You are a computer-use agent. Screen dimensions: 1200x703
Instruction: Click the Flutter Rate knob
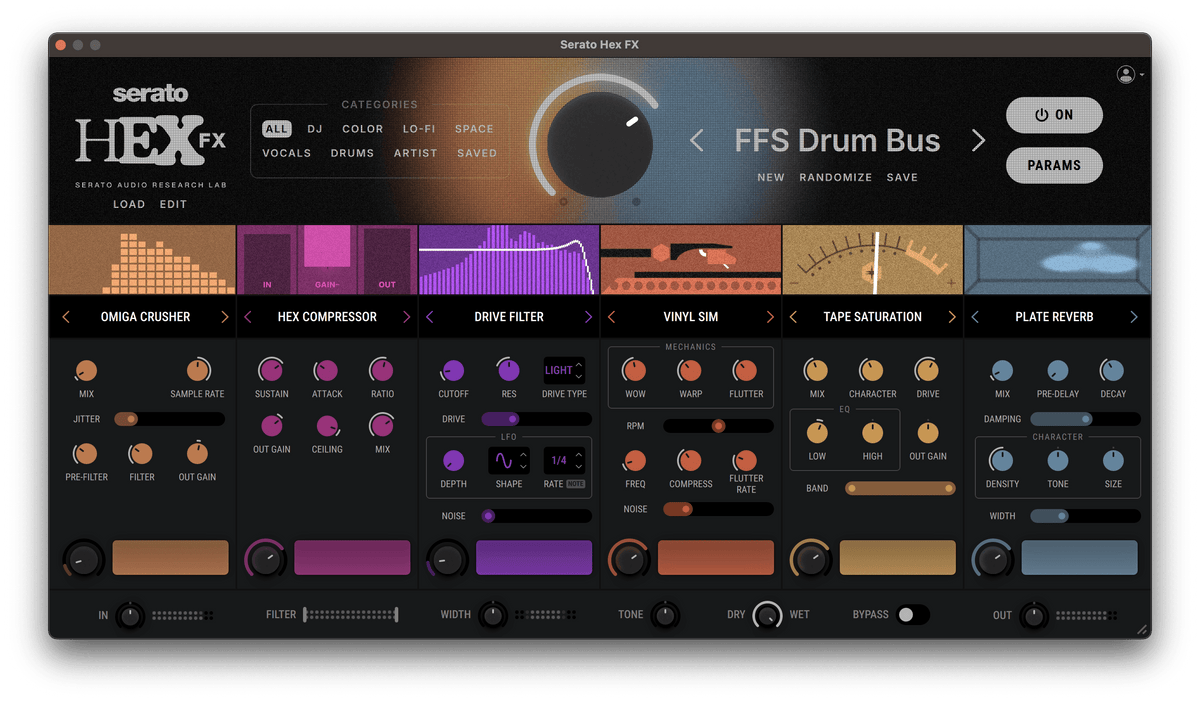coord(745,461)
